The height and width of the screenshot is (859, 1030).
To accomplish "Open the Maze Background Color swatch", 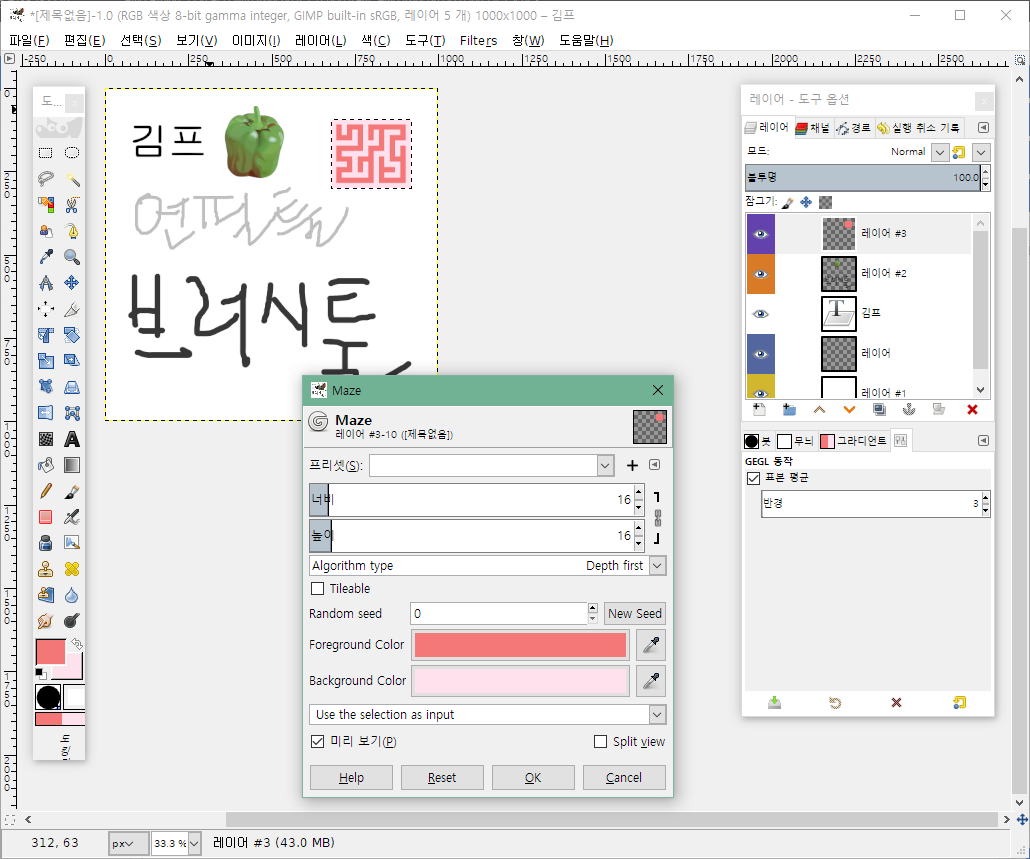I will coord(520,681).
